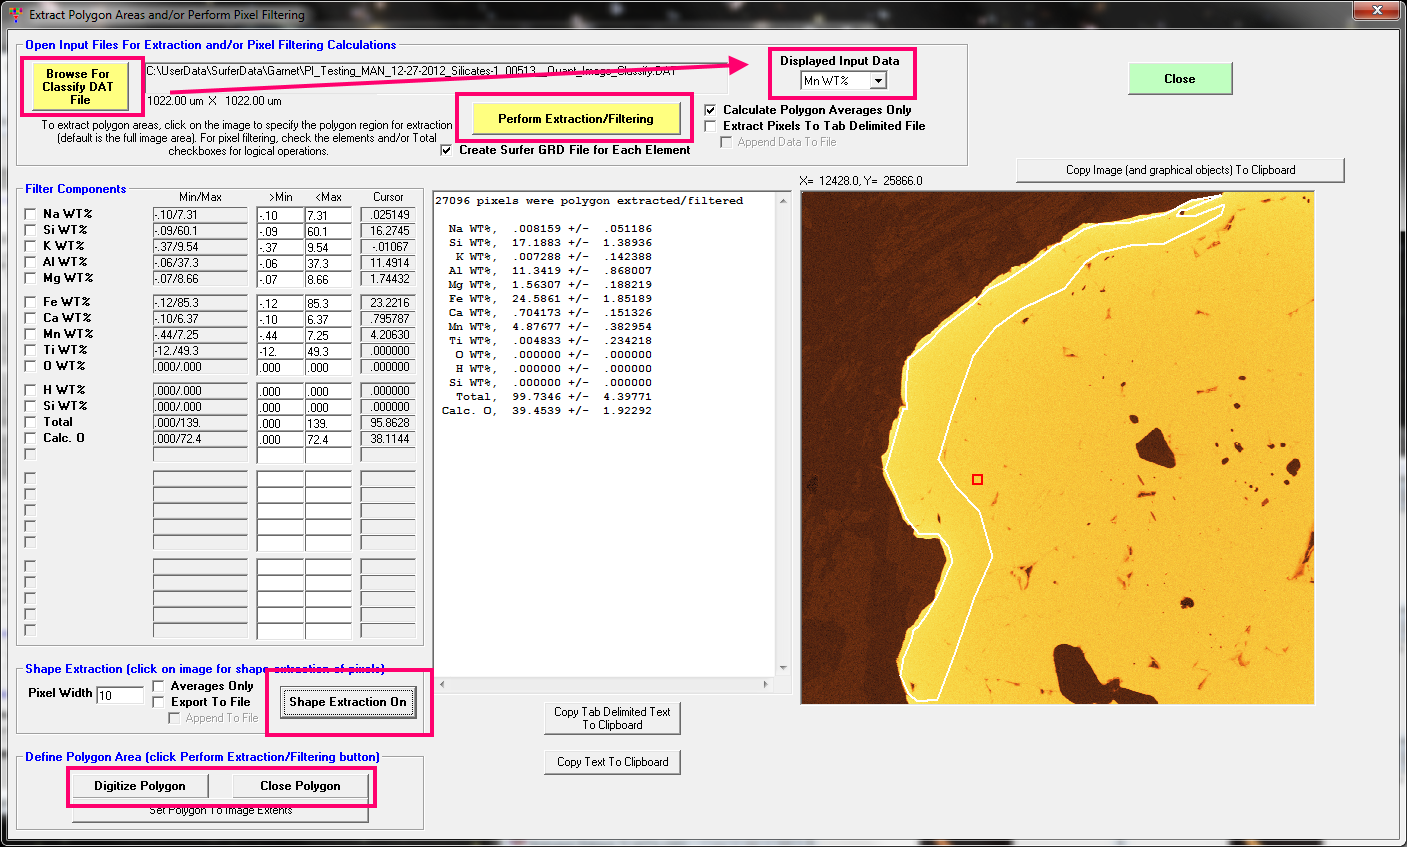
Task: Click Copy Text To Clipboard button
Action: point(612,762)
